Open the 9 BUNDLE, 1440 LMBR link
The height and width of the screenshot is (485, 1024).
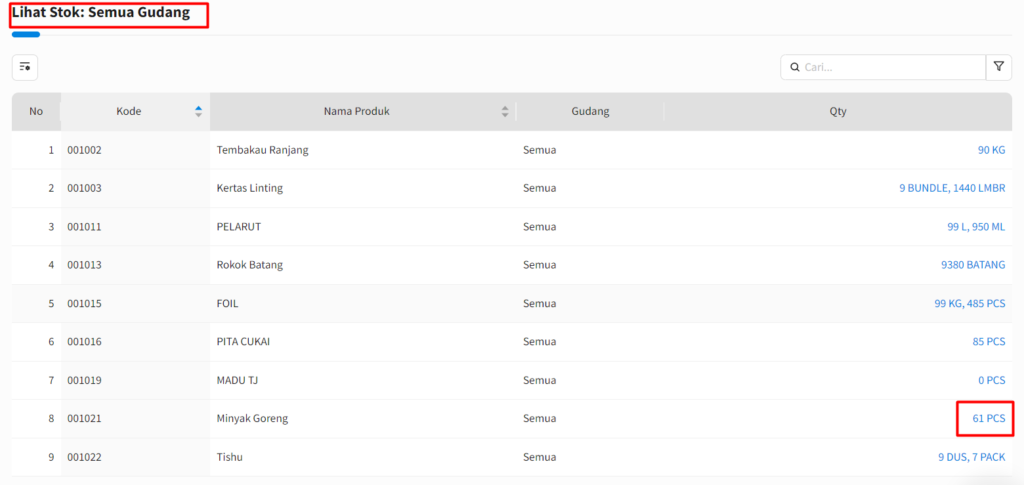952,189
